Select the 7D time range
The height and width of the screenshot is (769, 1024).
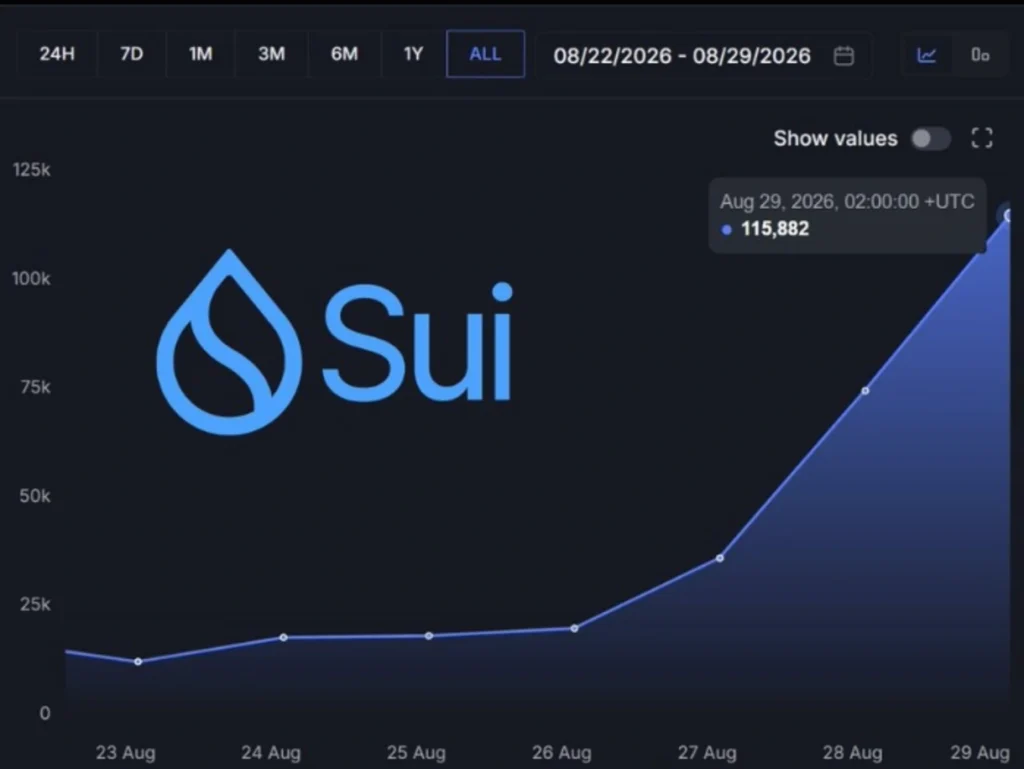[x=131, y=54]
